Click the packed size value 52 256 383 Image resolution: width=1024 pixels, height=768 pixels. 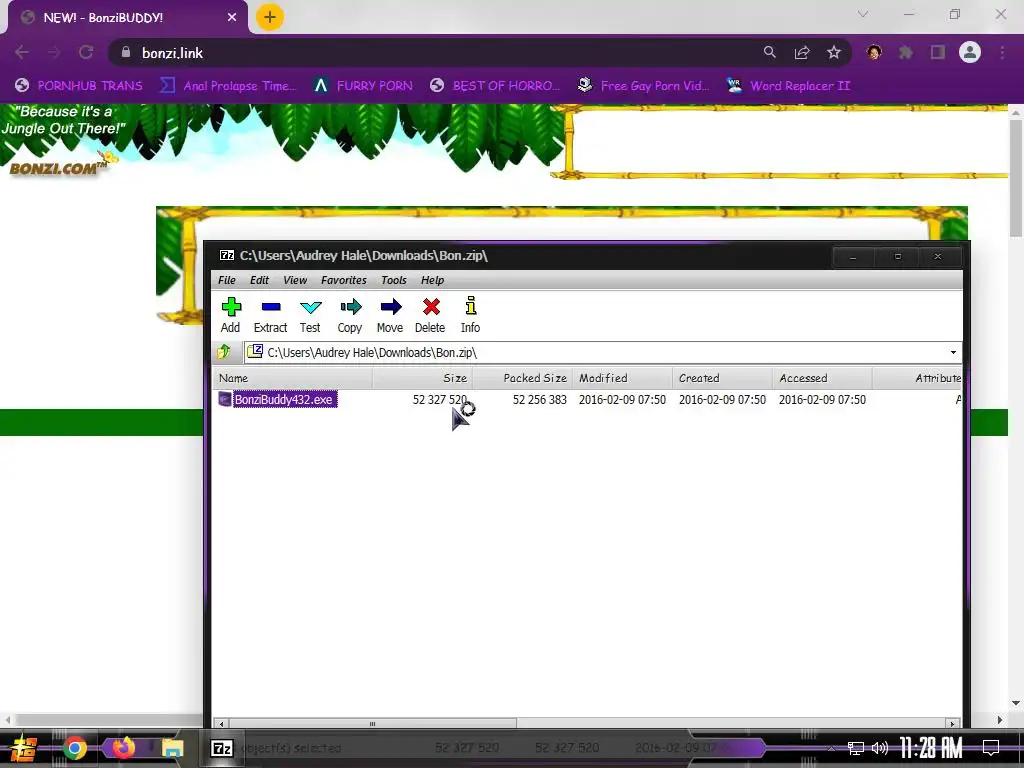(x=539, y=399)
